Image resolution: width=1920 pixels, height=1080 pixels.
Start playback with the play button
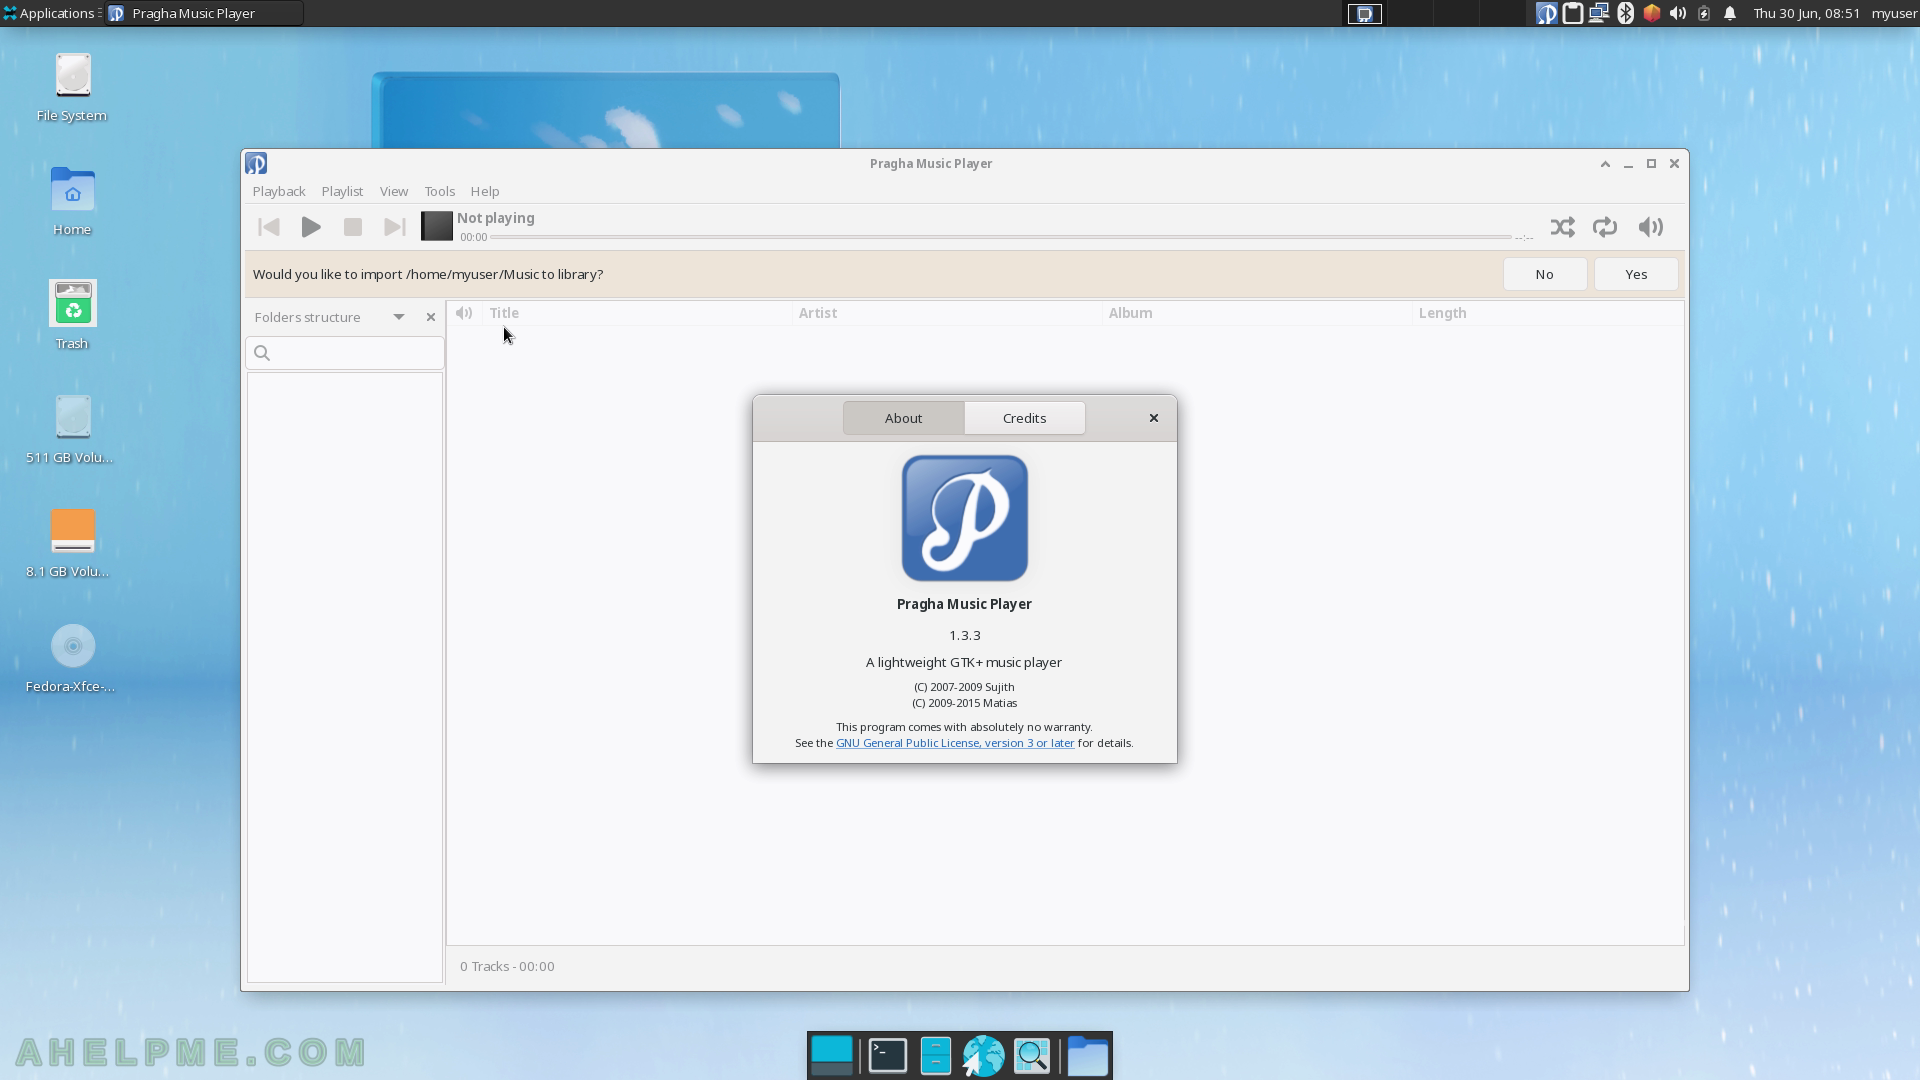(311, 227)
